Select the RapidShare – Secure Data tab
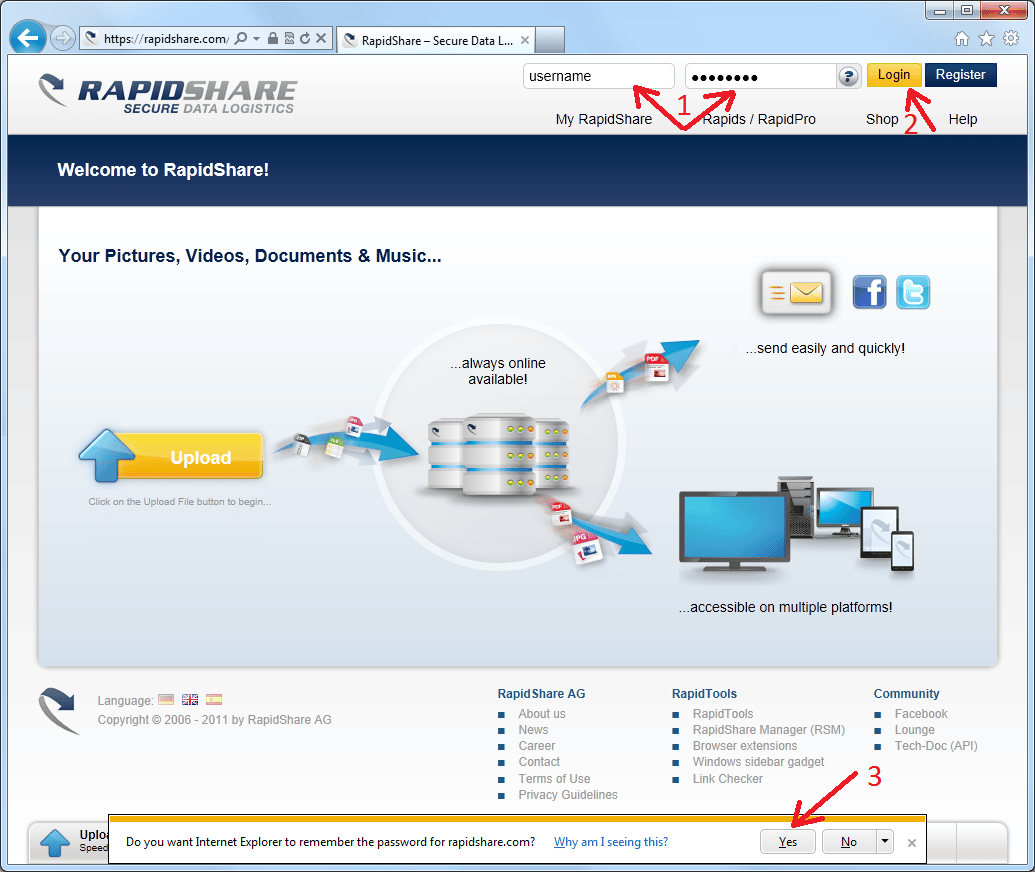This screenshot has height=872, width=1035. 436,40
